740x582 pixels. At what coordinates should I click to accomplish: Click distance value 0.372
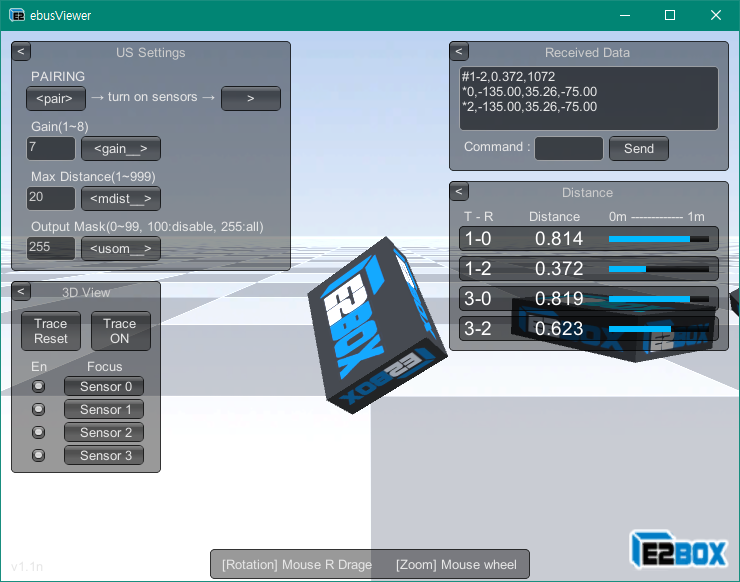click(559, 269)
